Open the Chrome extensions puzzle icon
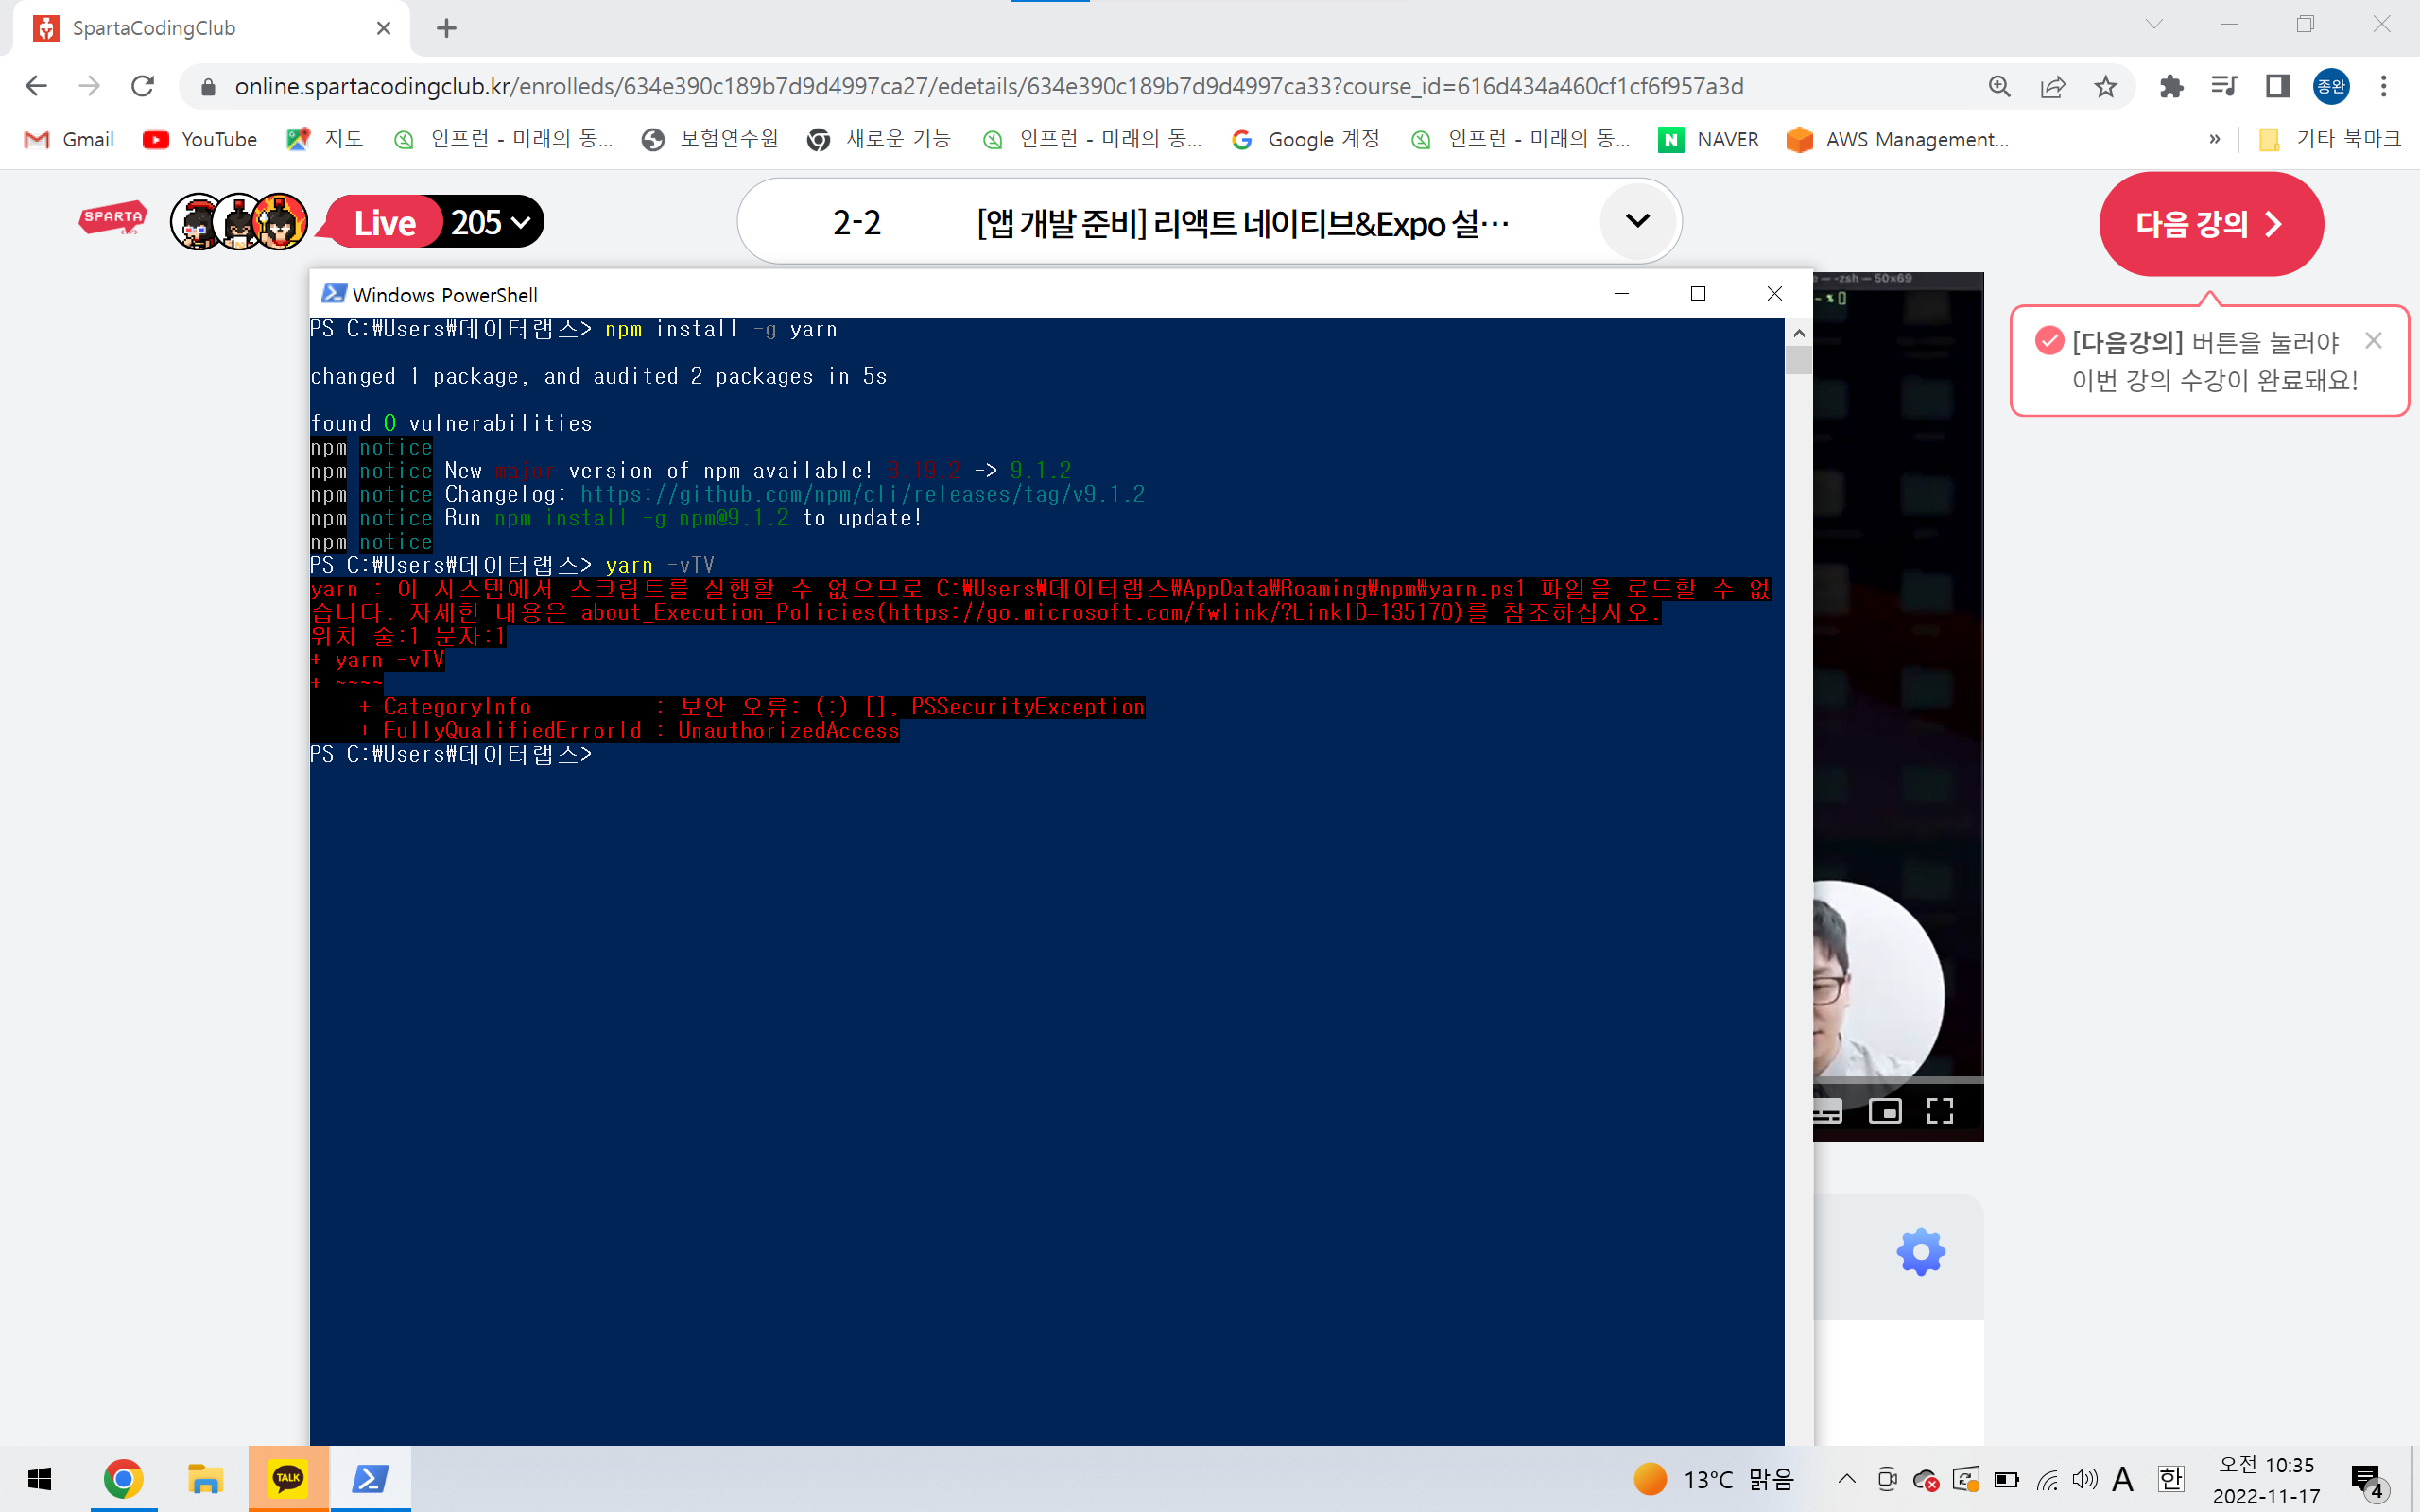Image resolution: width=2420 pixels, height=1512 pixels. (2171, 87)
